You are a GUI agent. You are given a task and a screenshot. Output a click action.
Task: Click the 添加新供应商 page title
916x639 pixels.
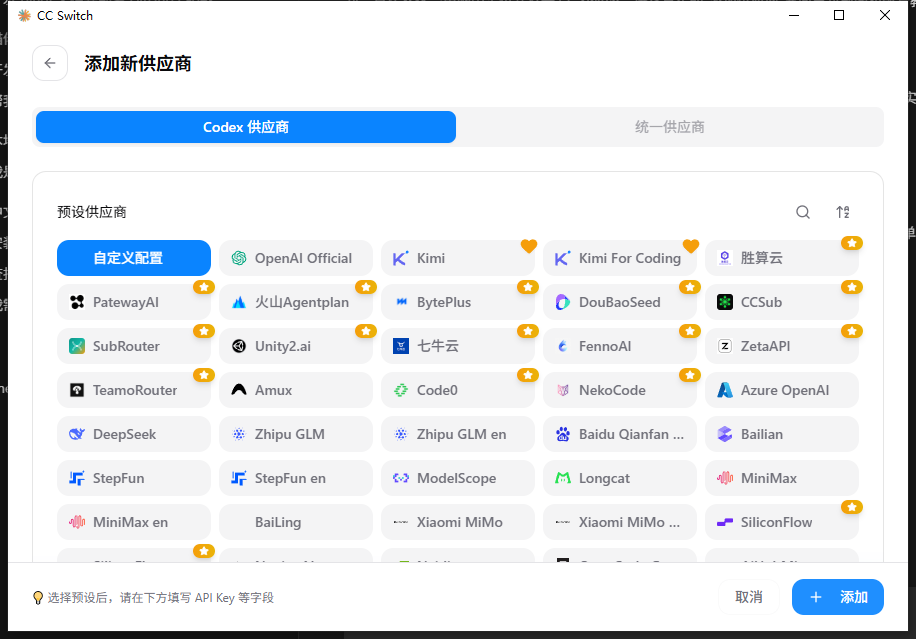coord(138,63)
